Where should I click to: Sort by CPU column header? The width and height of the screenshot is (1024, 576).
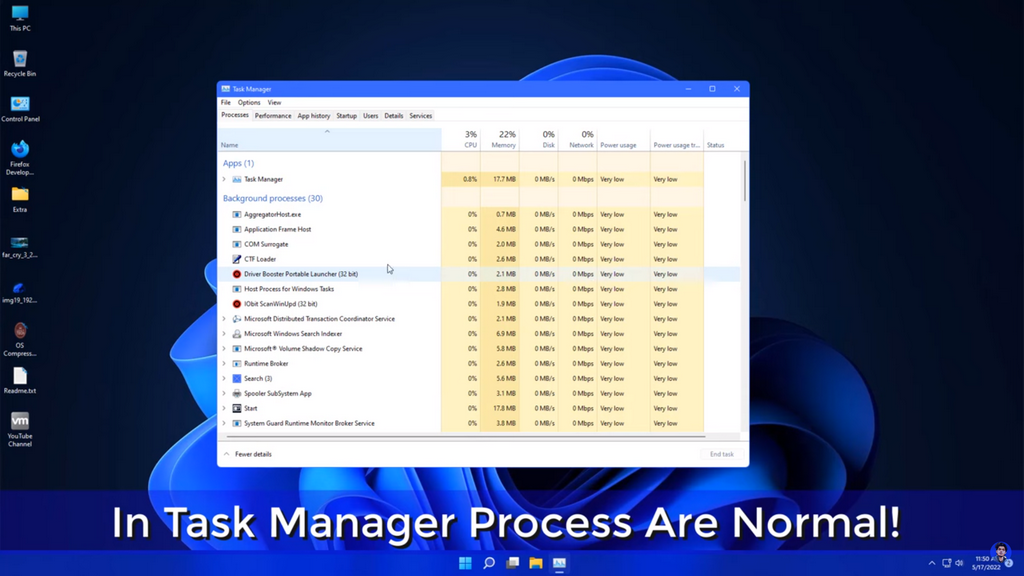coord(461,140)
